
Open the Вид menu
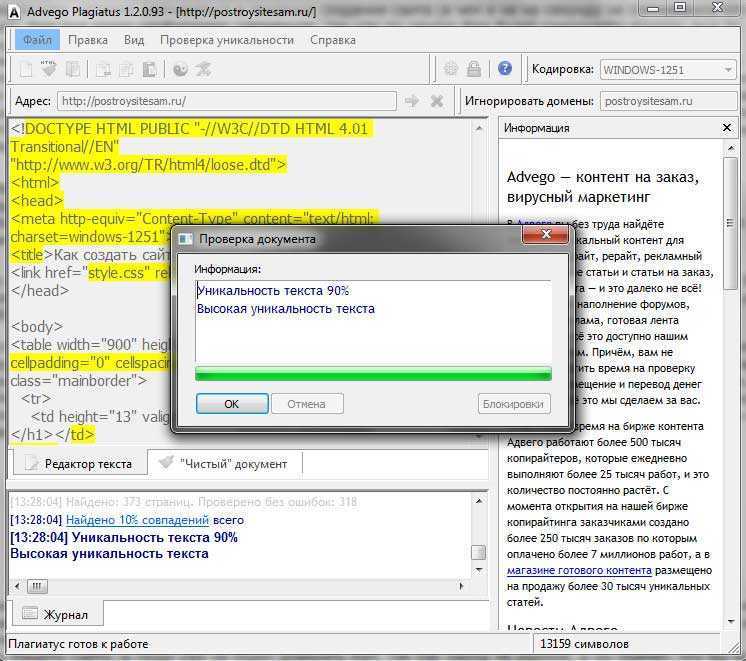tap(134, 40)
